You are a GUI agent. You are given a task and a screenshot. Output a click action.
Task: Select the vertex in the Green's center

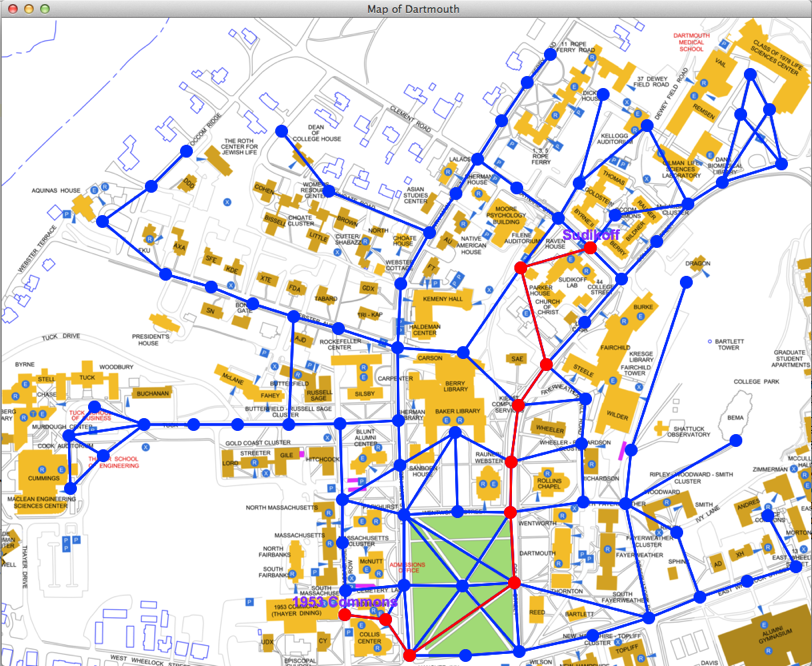pos(462,586)
